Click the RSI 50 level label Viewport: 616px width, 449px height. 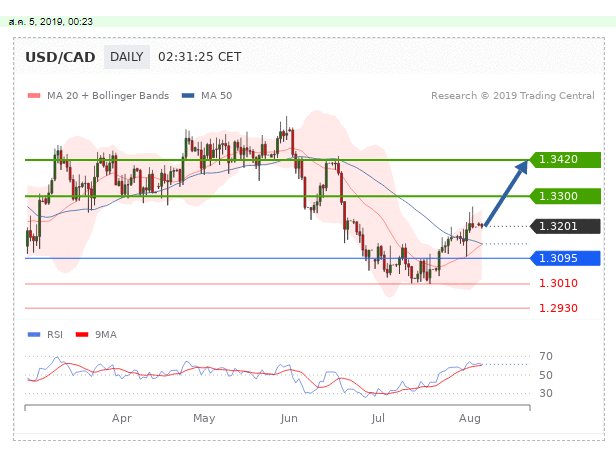546,375
